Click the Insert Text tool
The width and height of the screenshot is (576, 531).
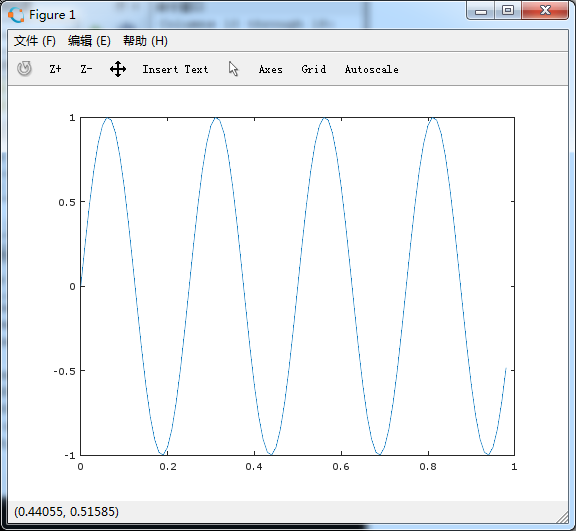coord(175,69)
